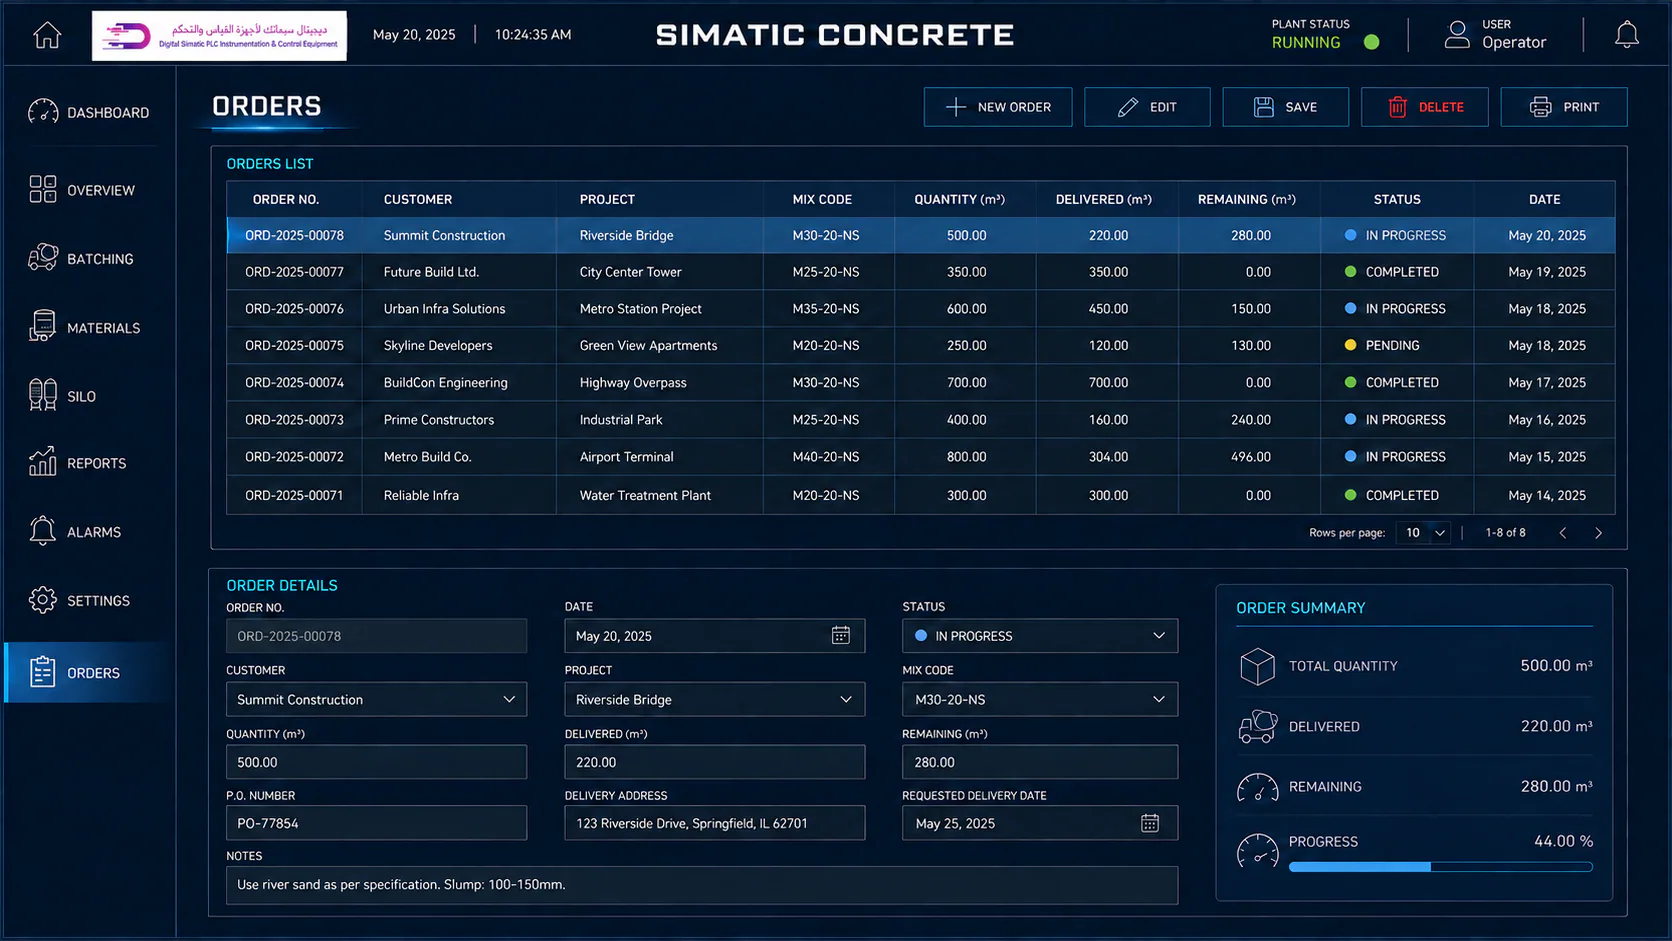Viewport: 1672px width, 941px height.
Task: Go to previous page of orders
Action: pyautogui.click(x=1563, y=533)
